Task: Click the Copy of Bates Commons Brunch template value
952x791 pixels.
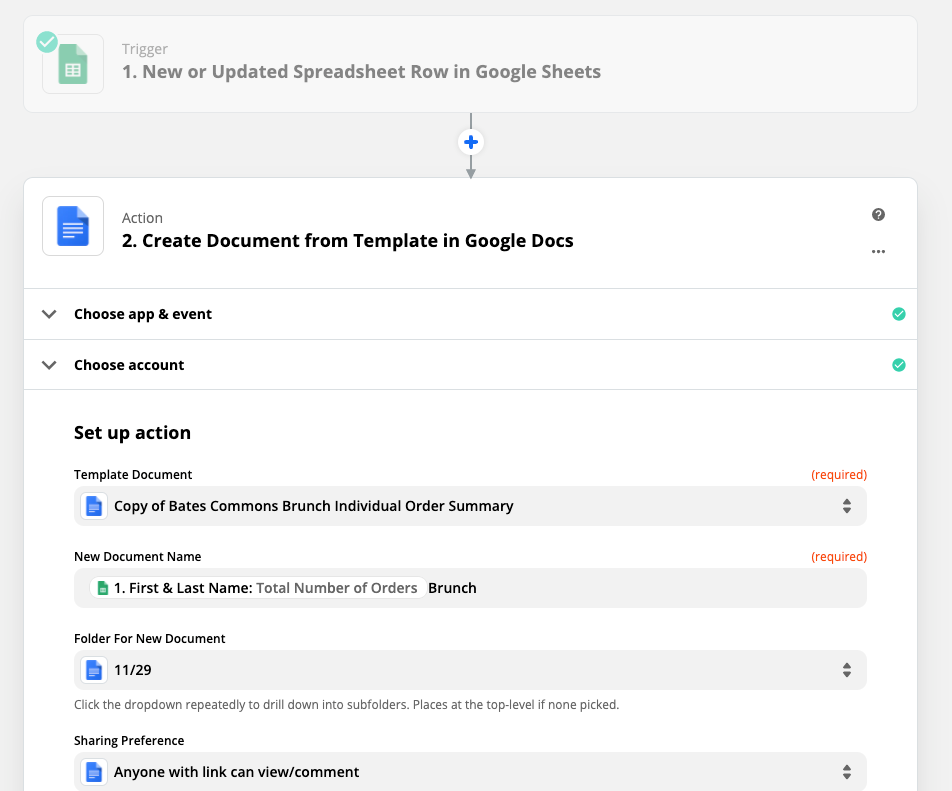Action: click(x=313, y=506)
